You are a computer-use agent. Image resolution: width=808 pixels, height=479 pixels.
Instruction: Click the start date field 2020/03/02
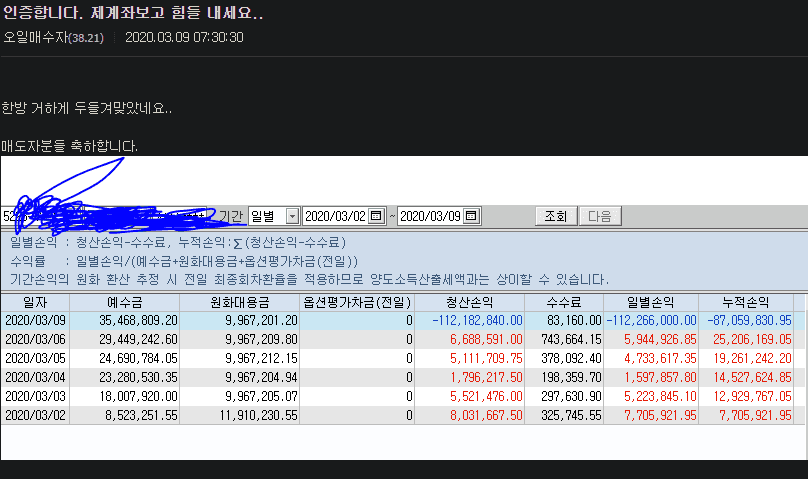335,216
